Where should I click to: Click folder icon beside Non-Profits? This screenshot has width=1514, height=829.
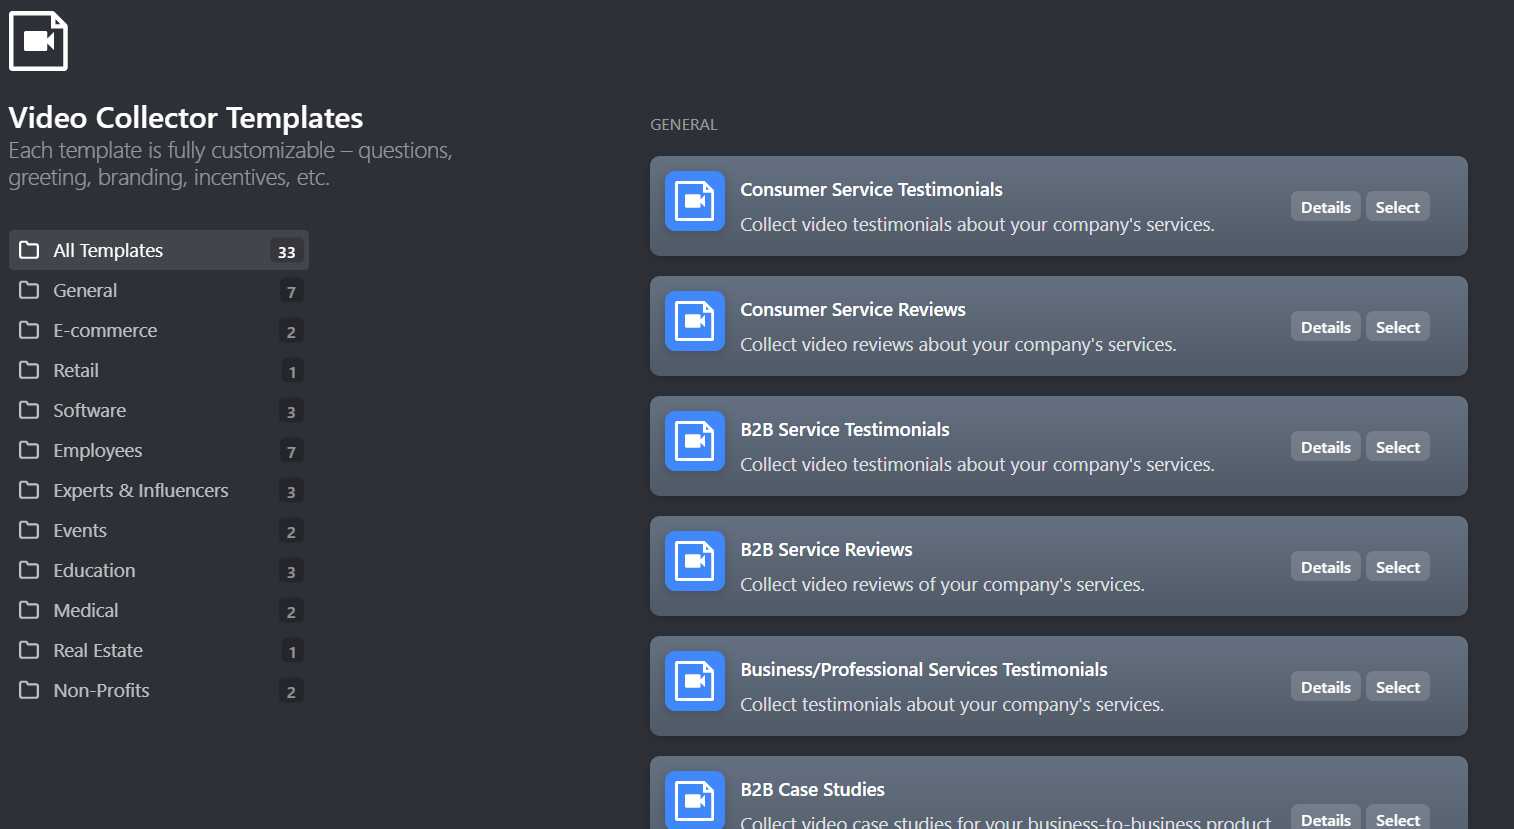point(29,690)
